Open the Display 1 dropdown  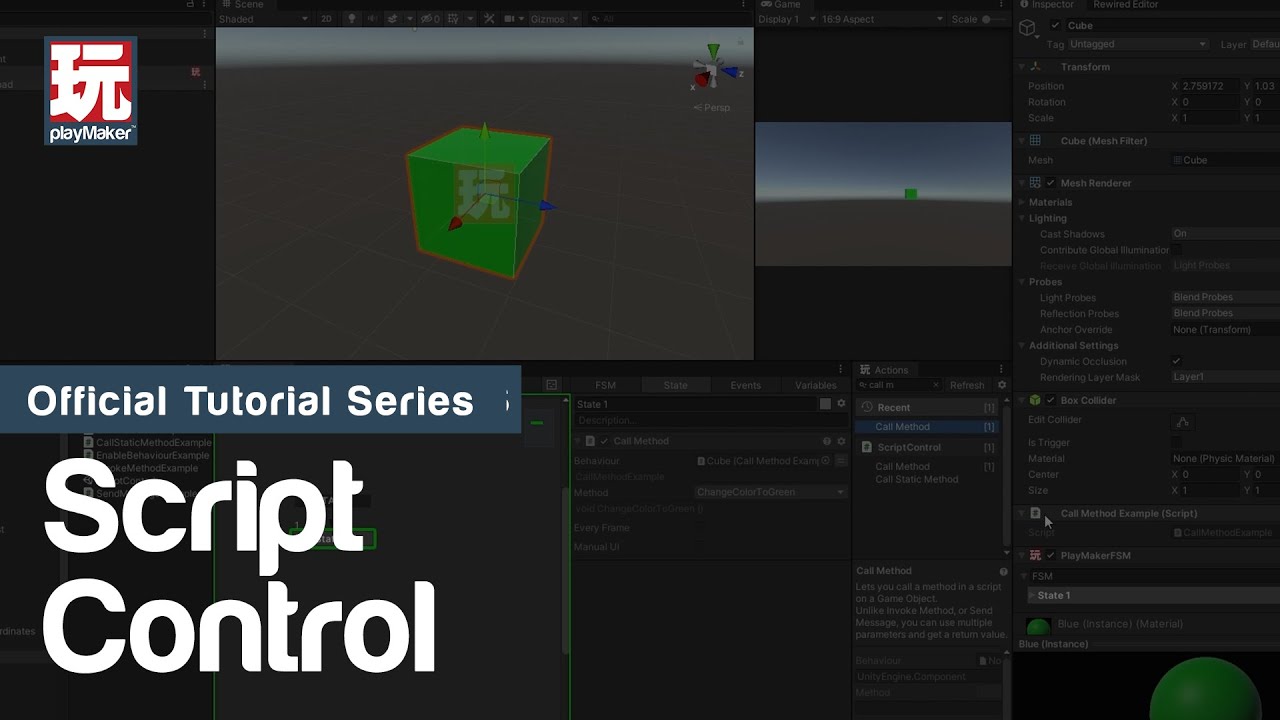click(x=787, y=19)
